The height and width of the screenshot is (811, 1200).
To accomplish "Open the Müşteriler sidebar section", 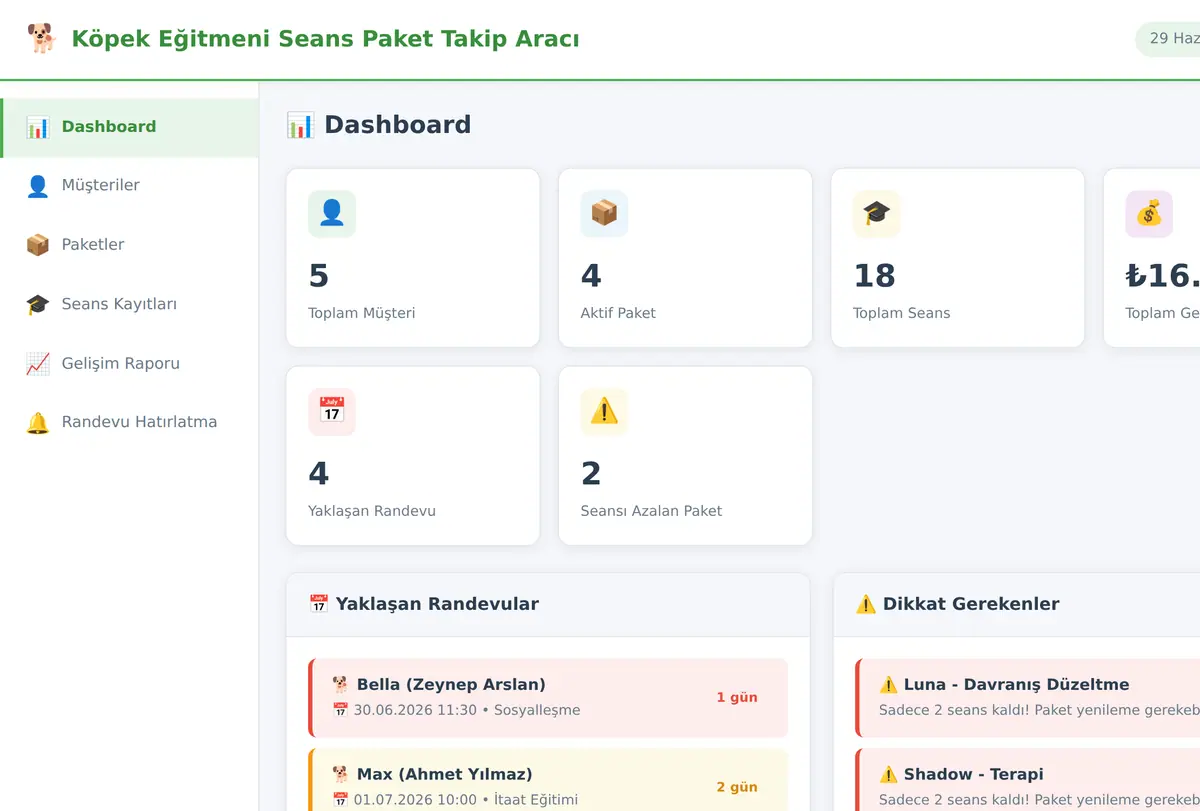I will [130, 186].
